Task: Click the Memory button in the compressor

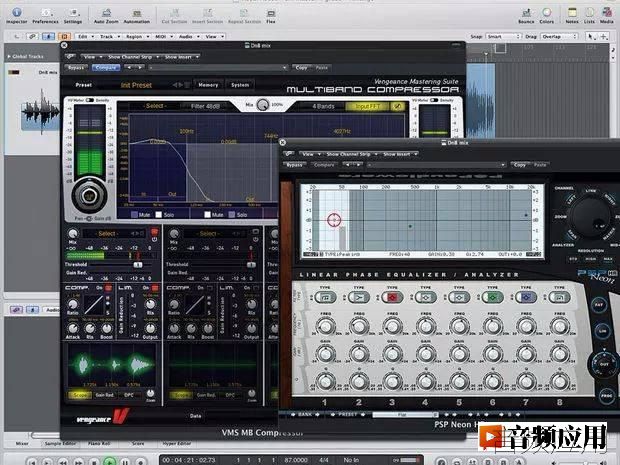Action: (208, 85)
